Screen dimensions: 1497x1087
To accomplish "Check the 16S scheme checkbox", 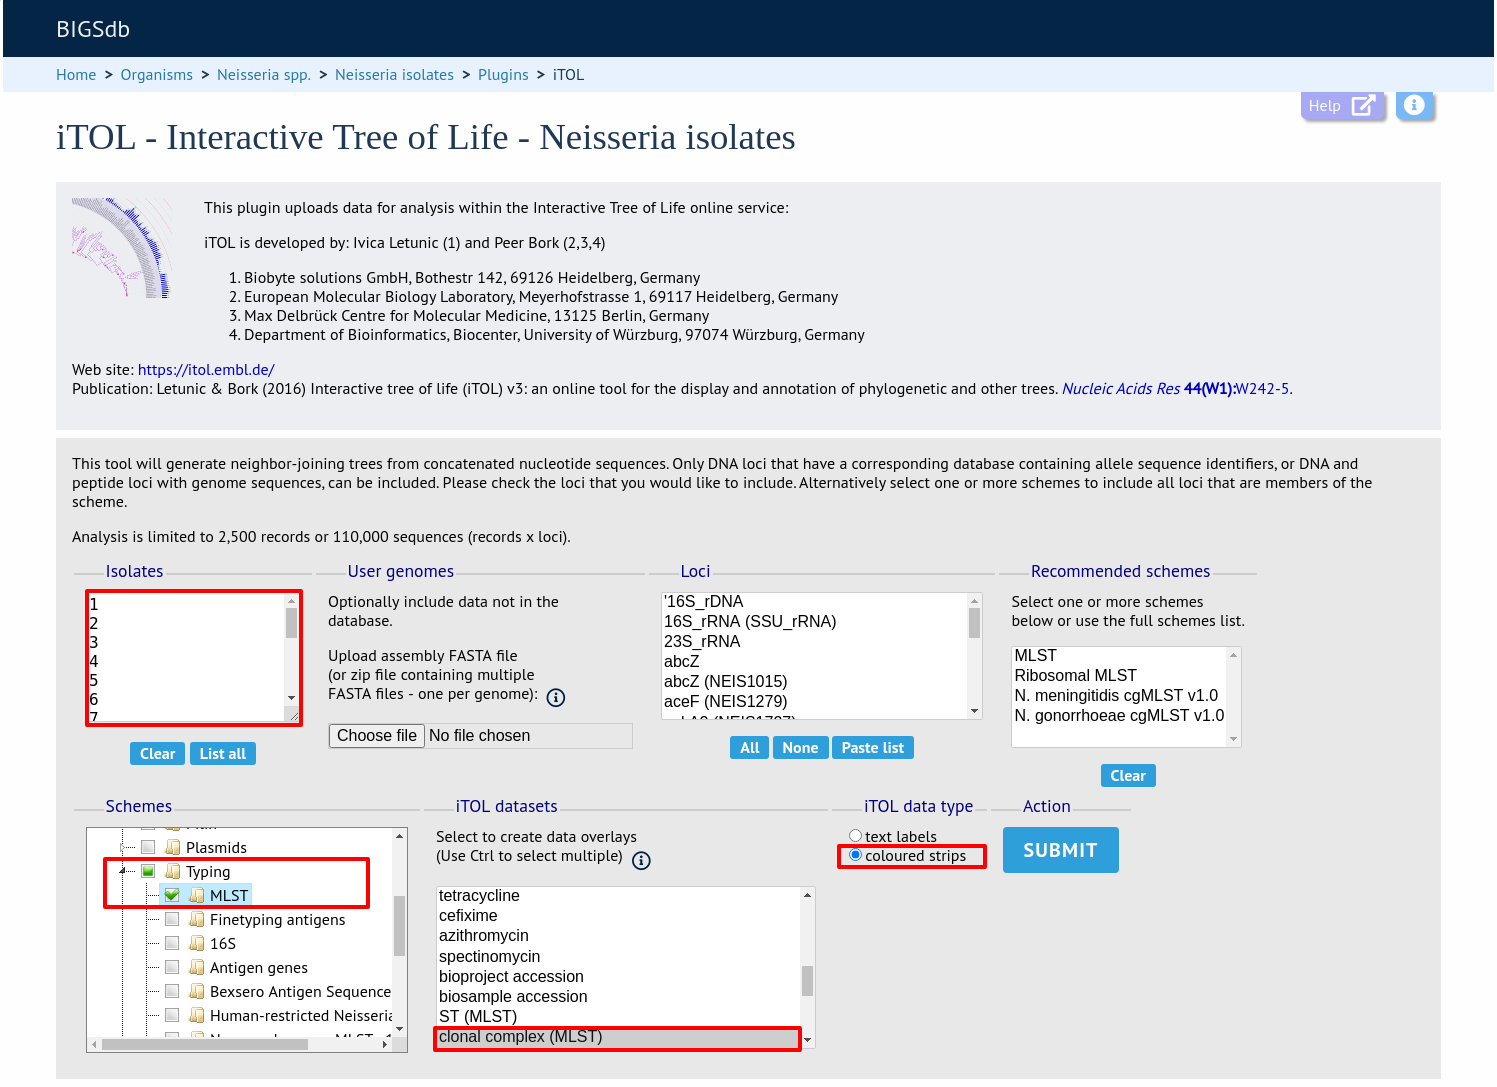I will coord(172,943).
